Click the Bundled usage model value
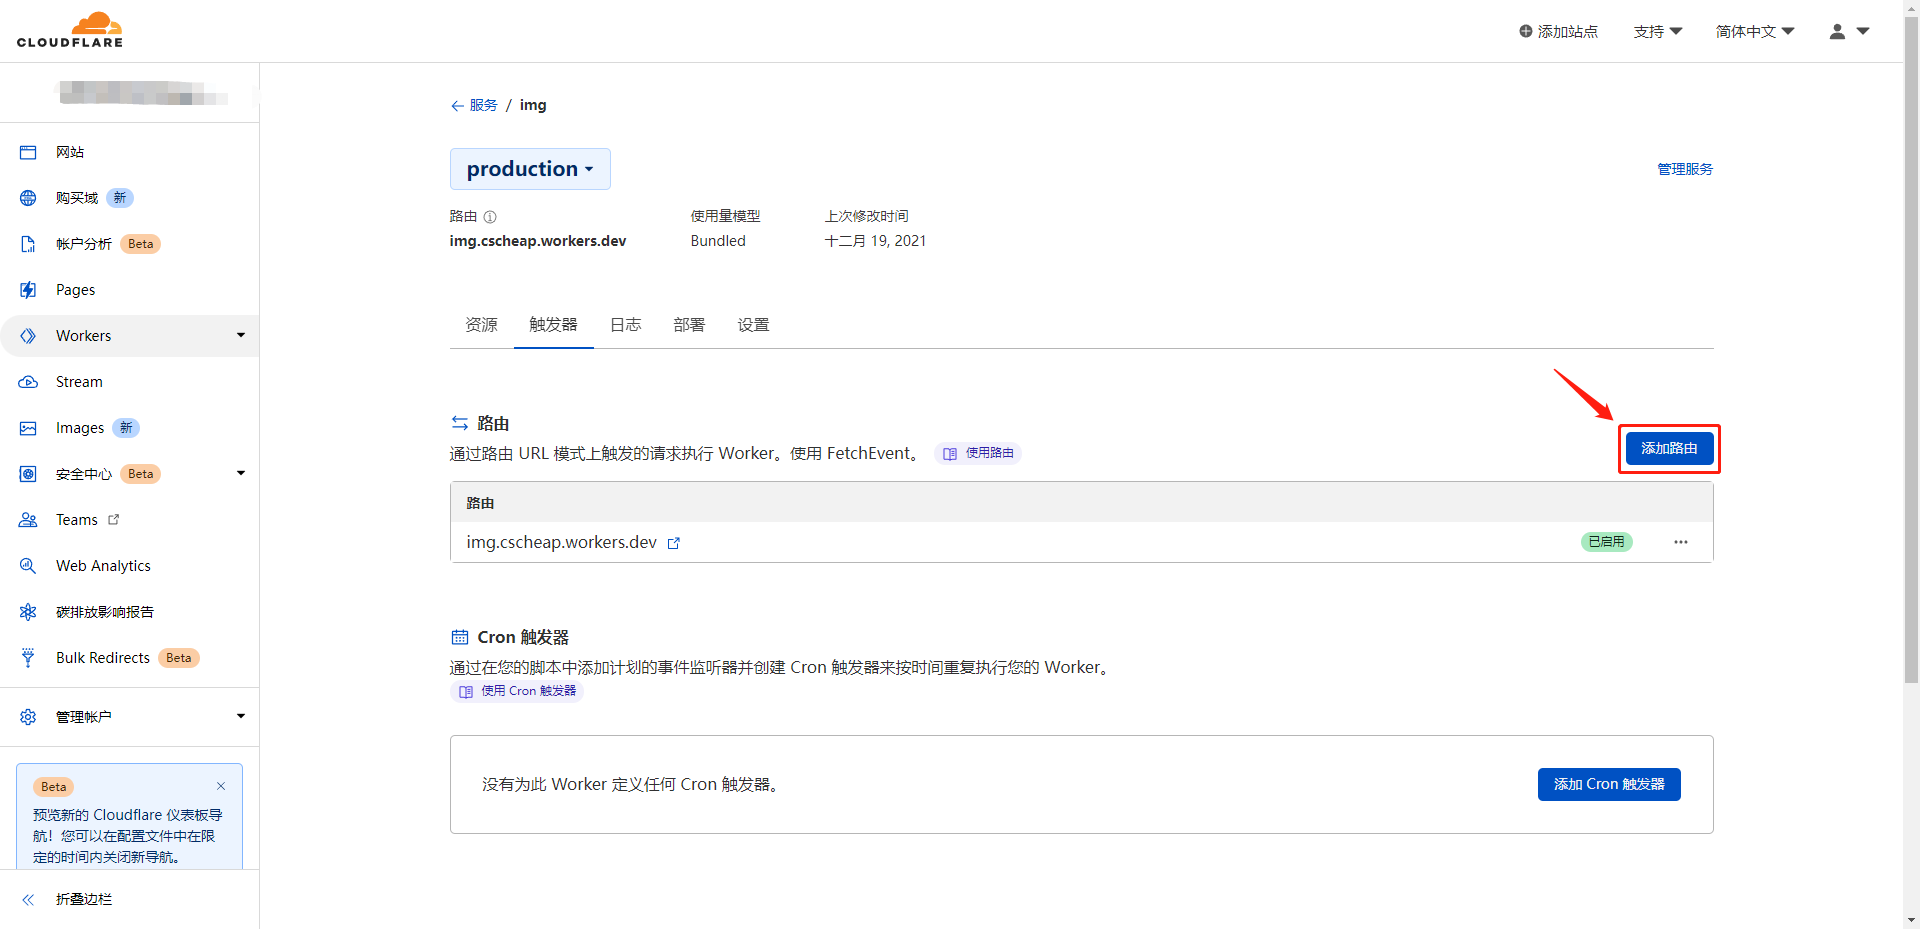 [x=718, y=241]
